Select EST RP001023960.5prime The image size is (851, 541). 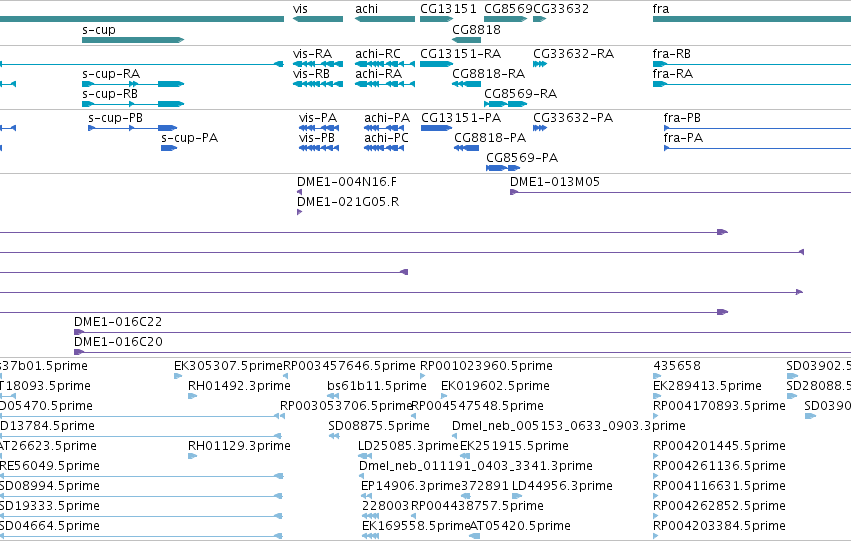tap(423, 375)
